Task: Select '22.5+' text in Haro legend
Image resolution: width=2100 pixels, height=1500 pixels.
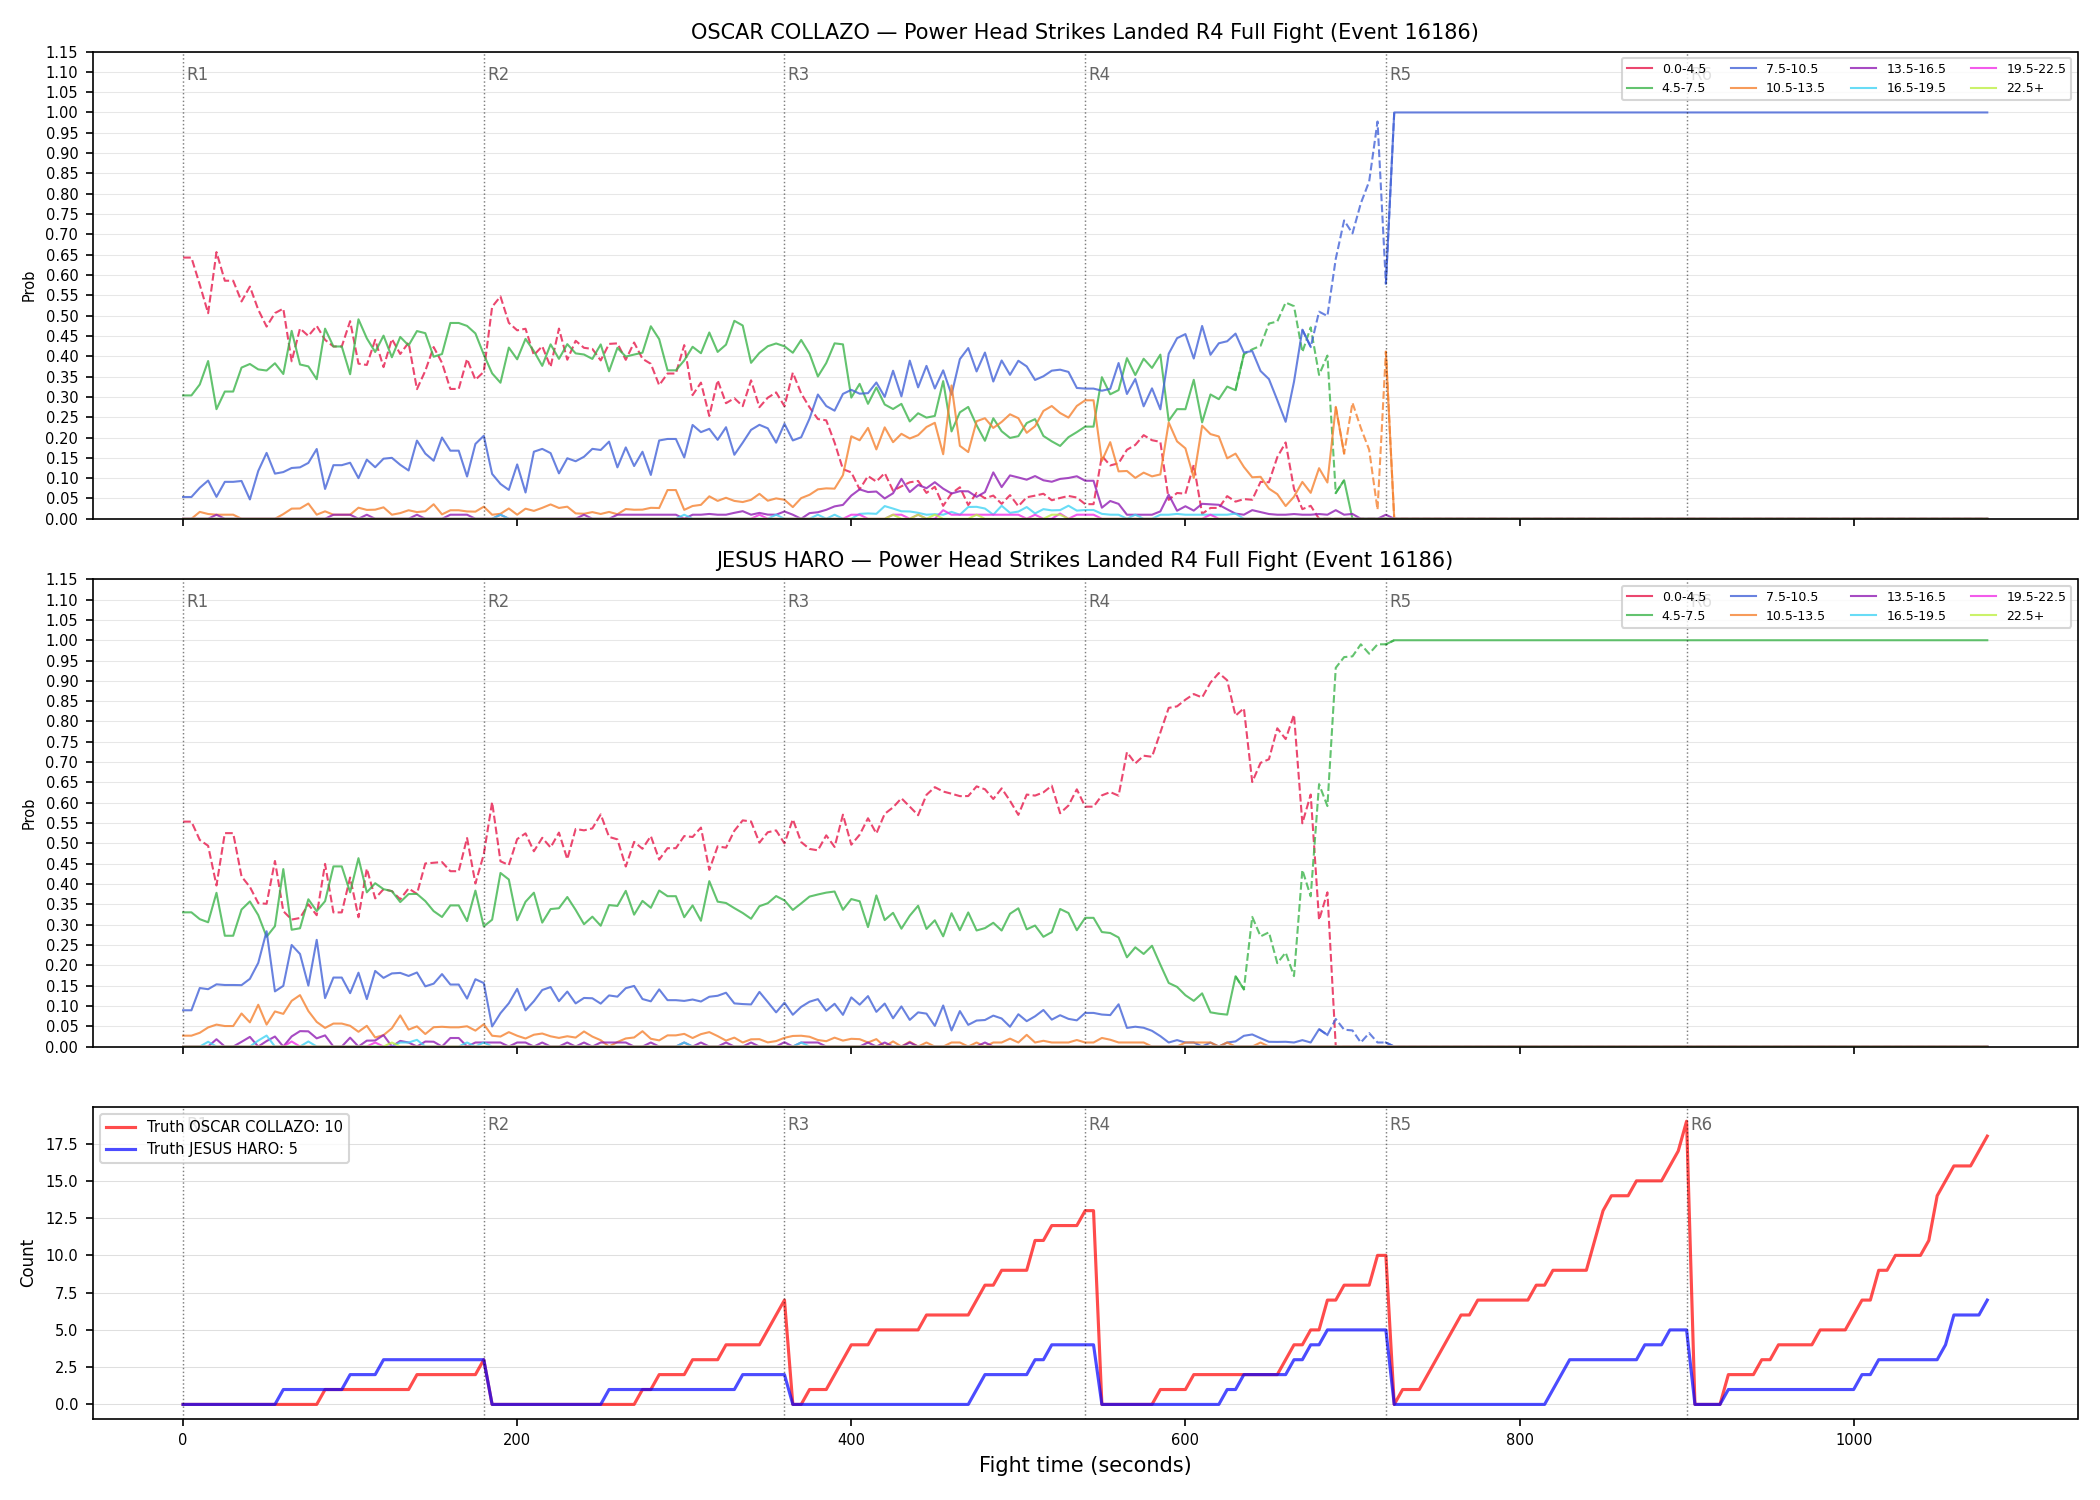Action: (x=2025, y=616)
